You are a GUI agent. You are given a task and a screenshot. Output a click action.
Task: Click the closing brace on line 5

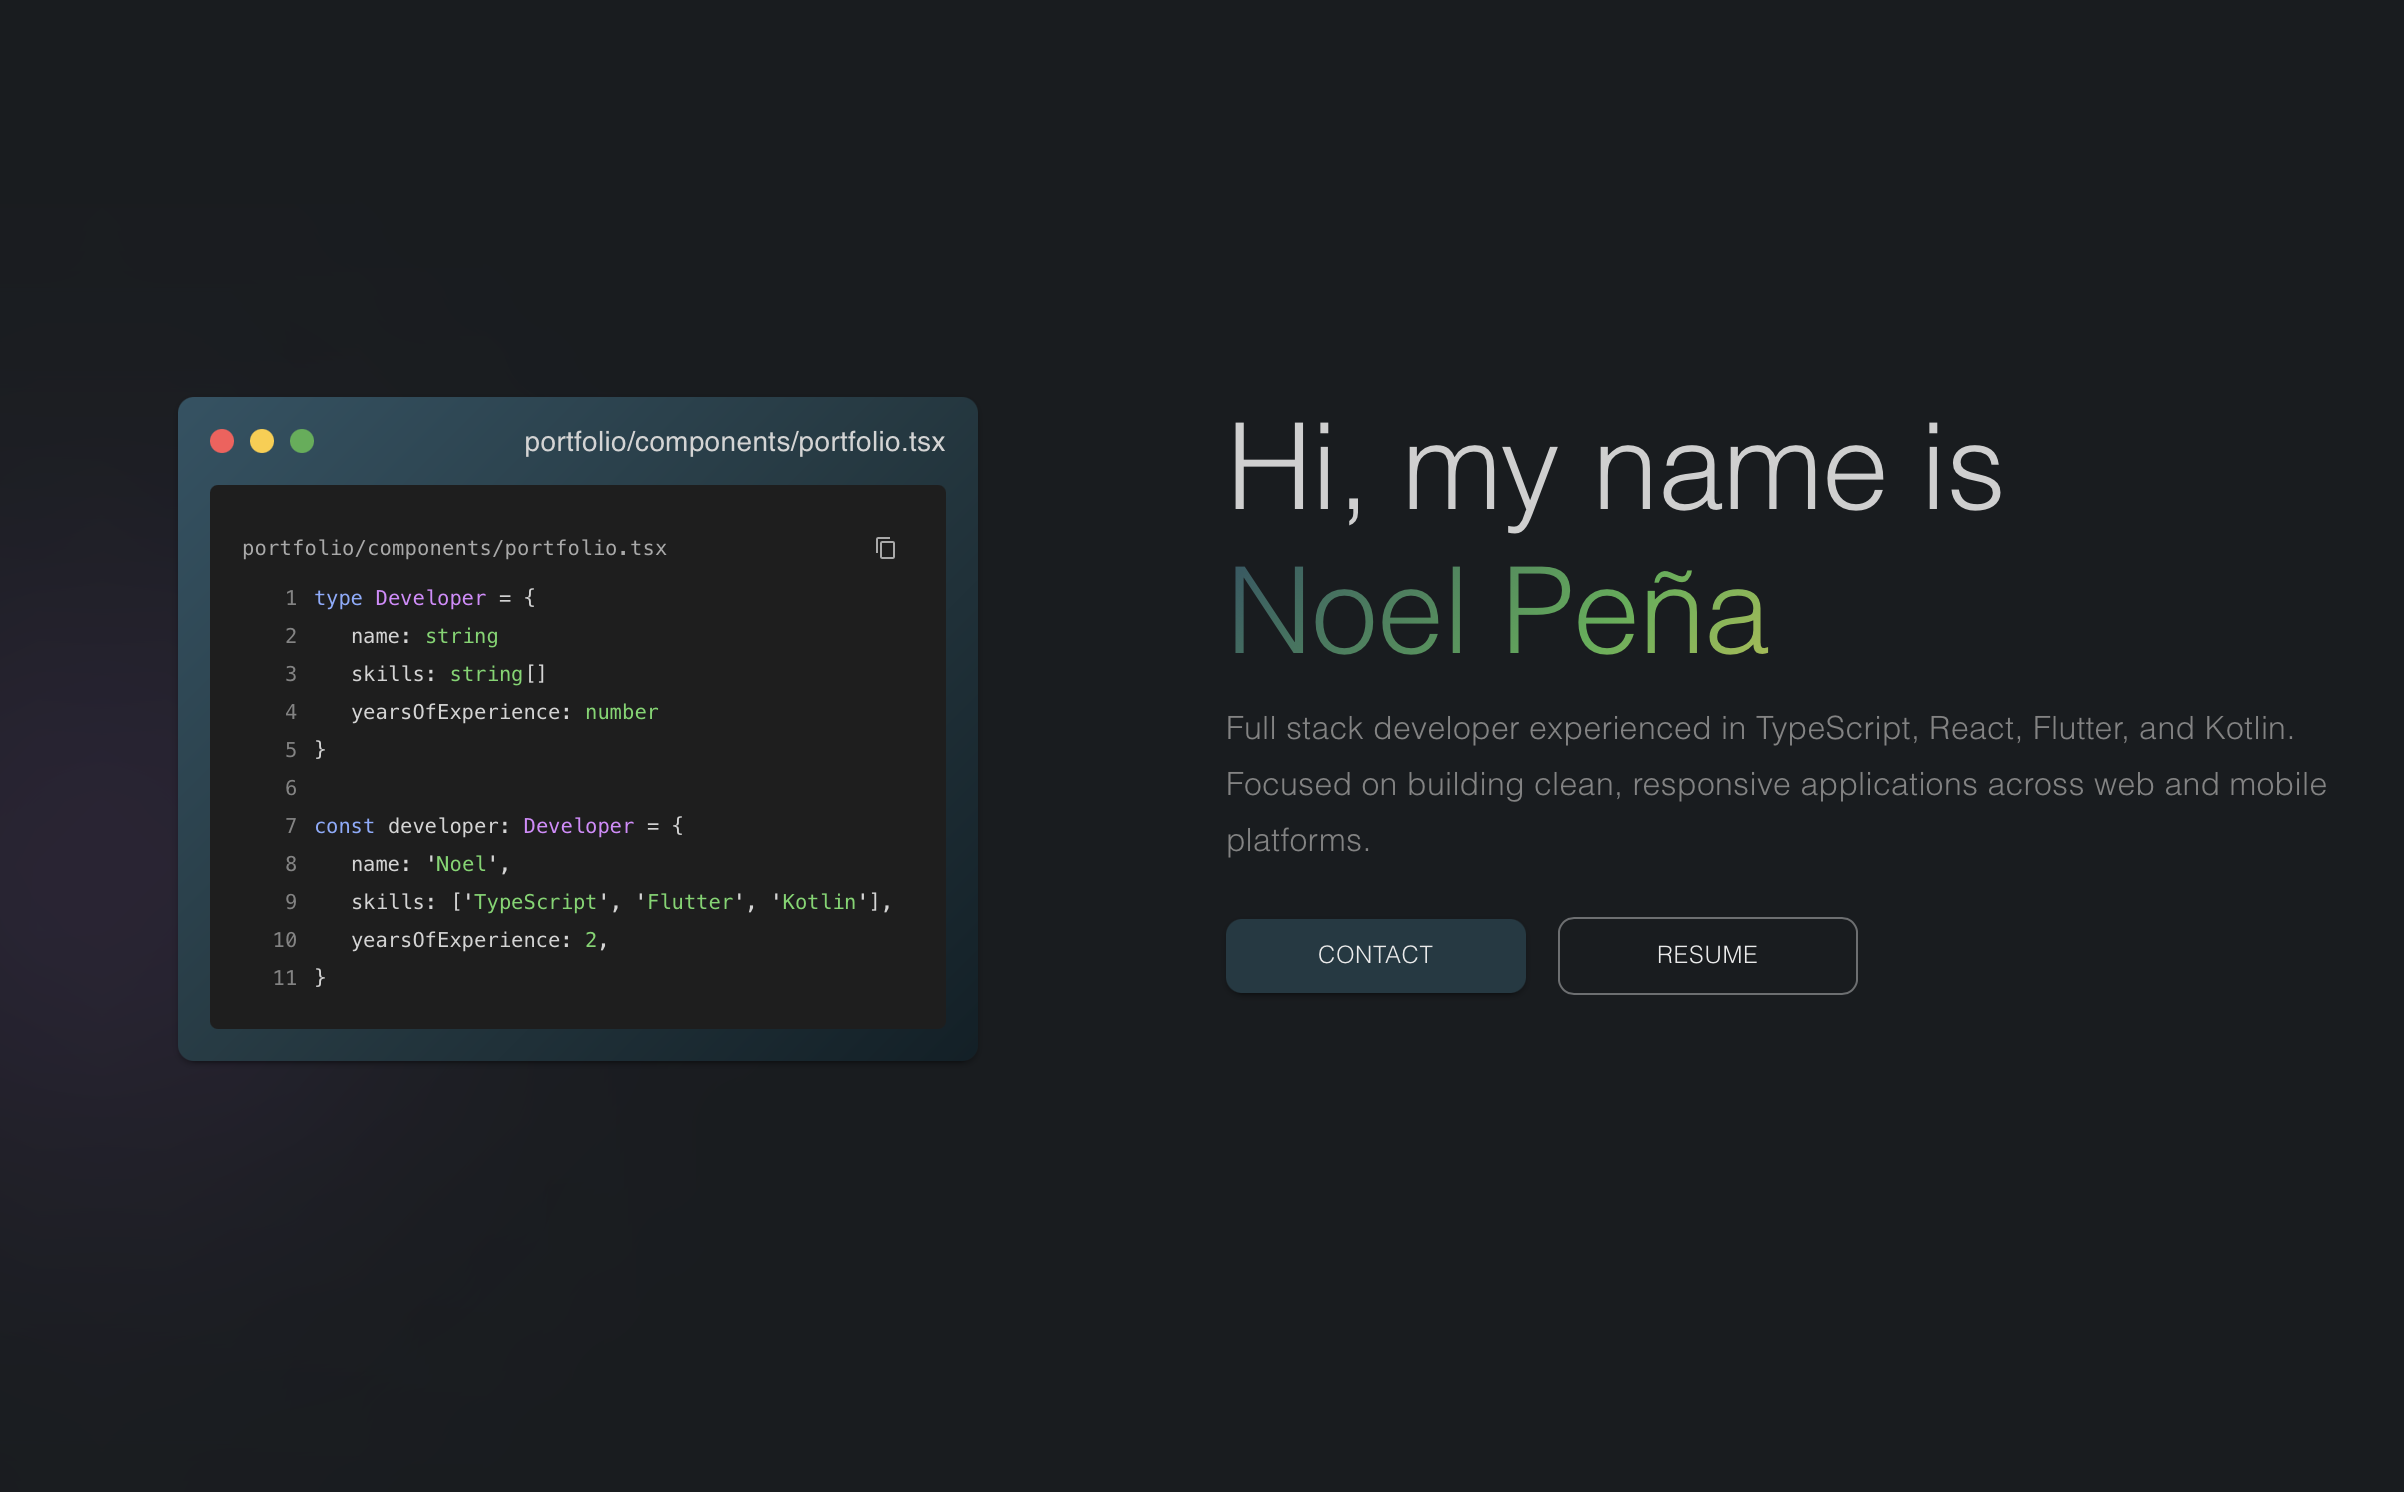(320, 750)
